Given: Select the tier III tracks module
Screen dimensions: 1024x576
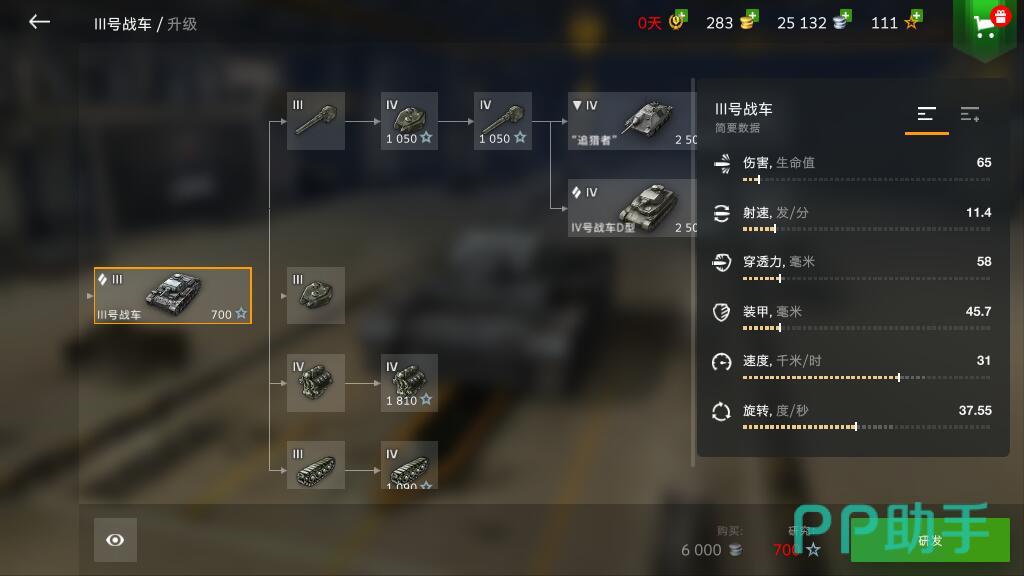Looking at the screenshot, I should click(x=316, y=465).
